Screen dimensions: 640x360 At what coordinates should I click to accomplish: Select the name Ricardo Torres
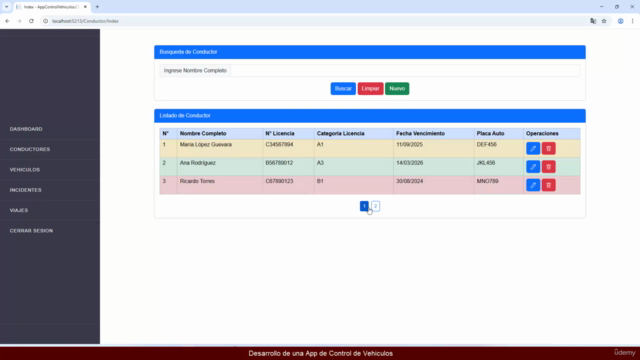click(197, 181)
